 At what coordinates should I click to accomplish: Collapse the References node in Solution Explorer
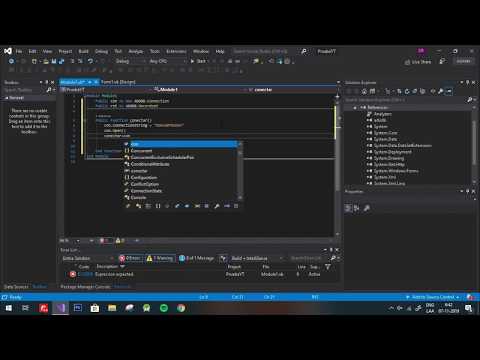point(355,107)
